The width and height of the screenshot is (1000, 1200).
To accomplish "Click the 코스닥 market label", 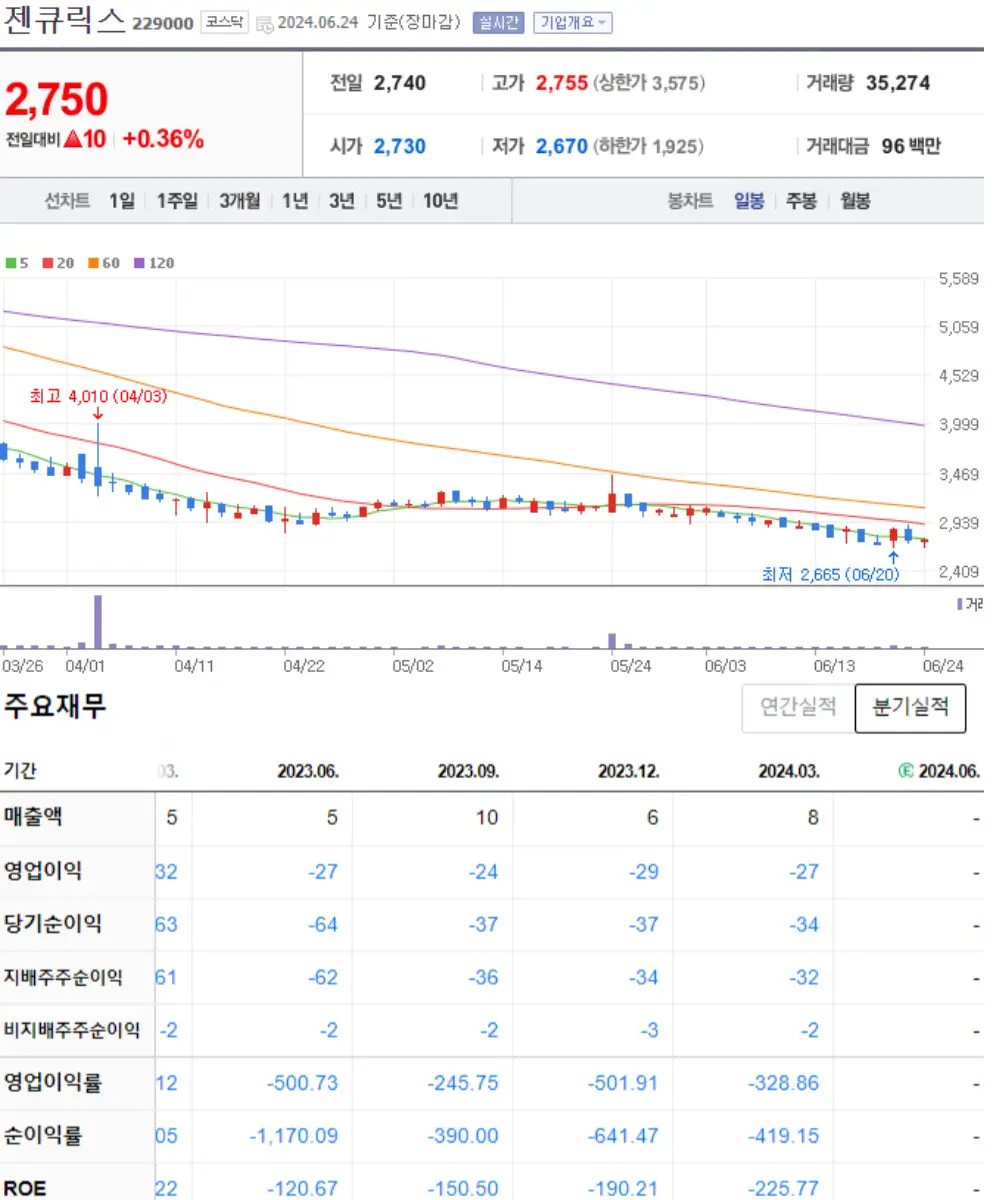I will tap(224, 23).
